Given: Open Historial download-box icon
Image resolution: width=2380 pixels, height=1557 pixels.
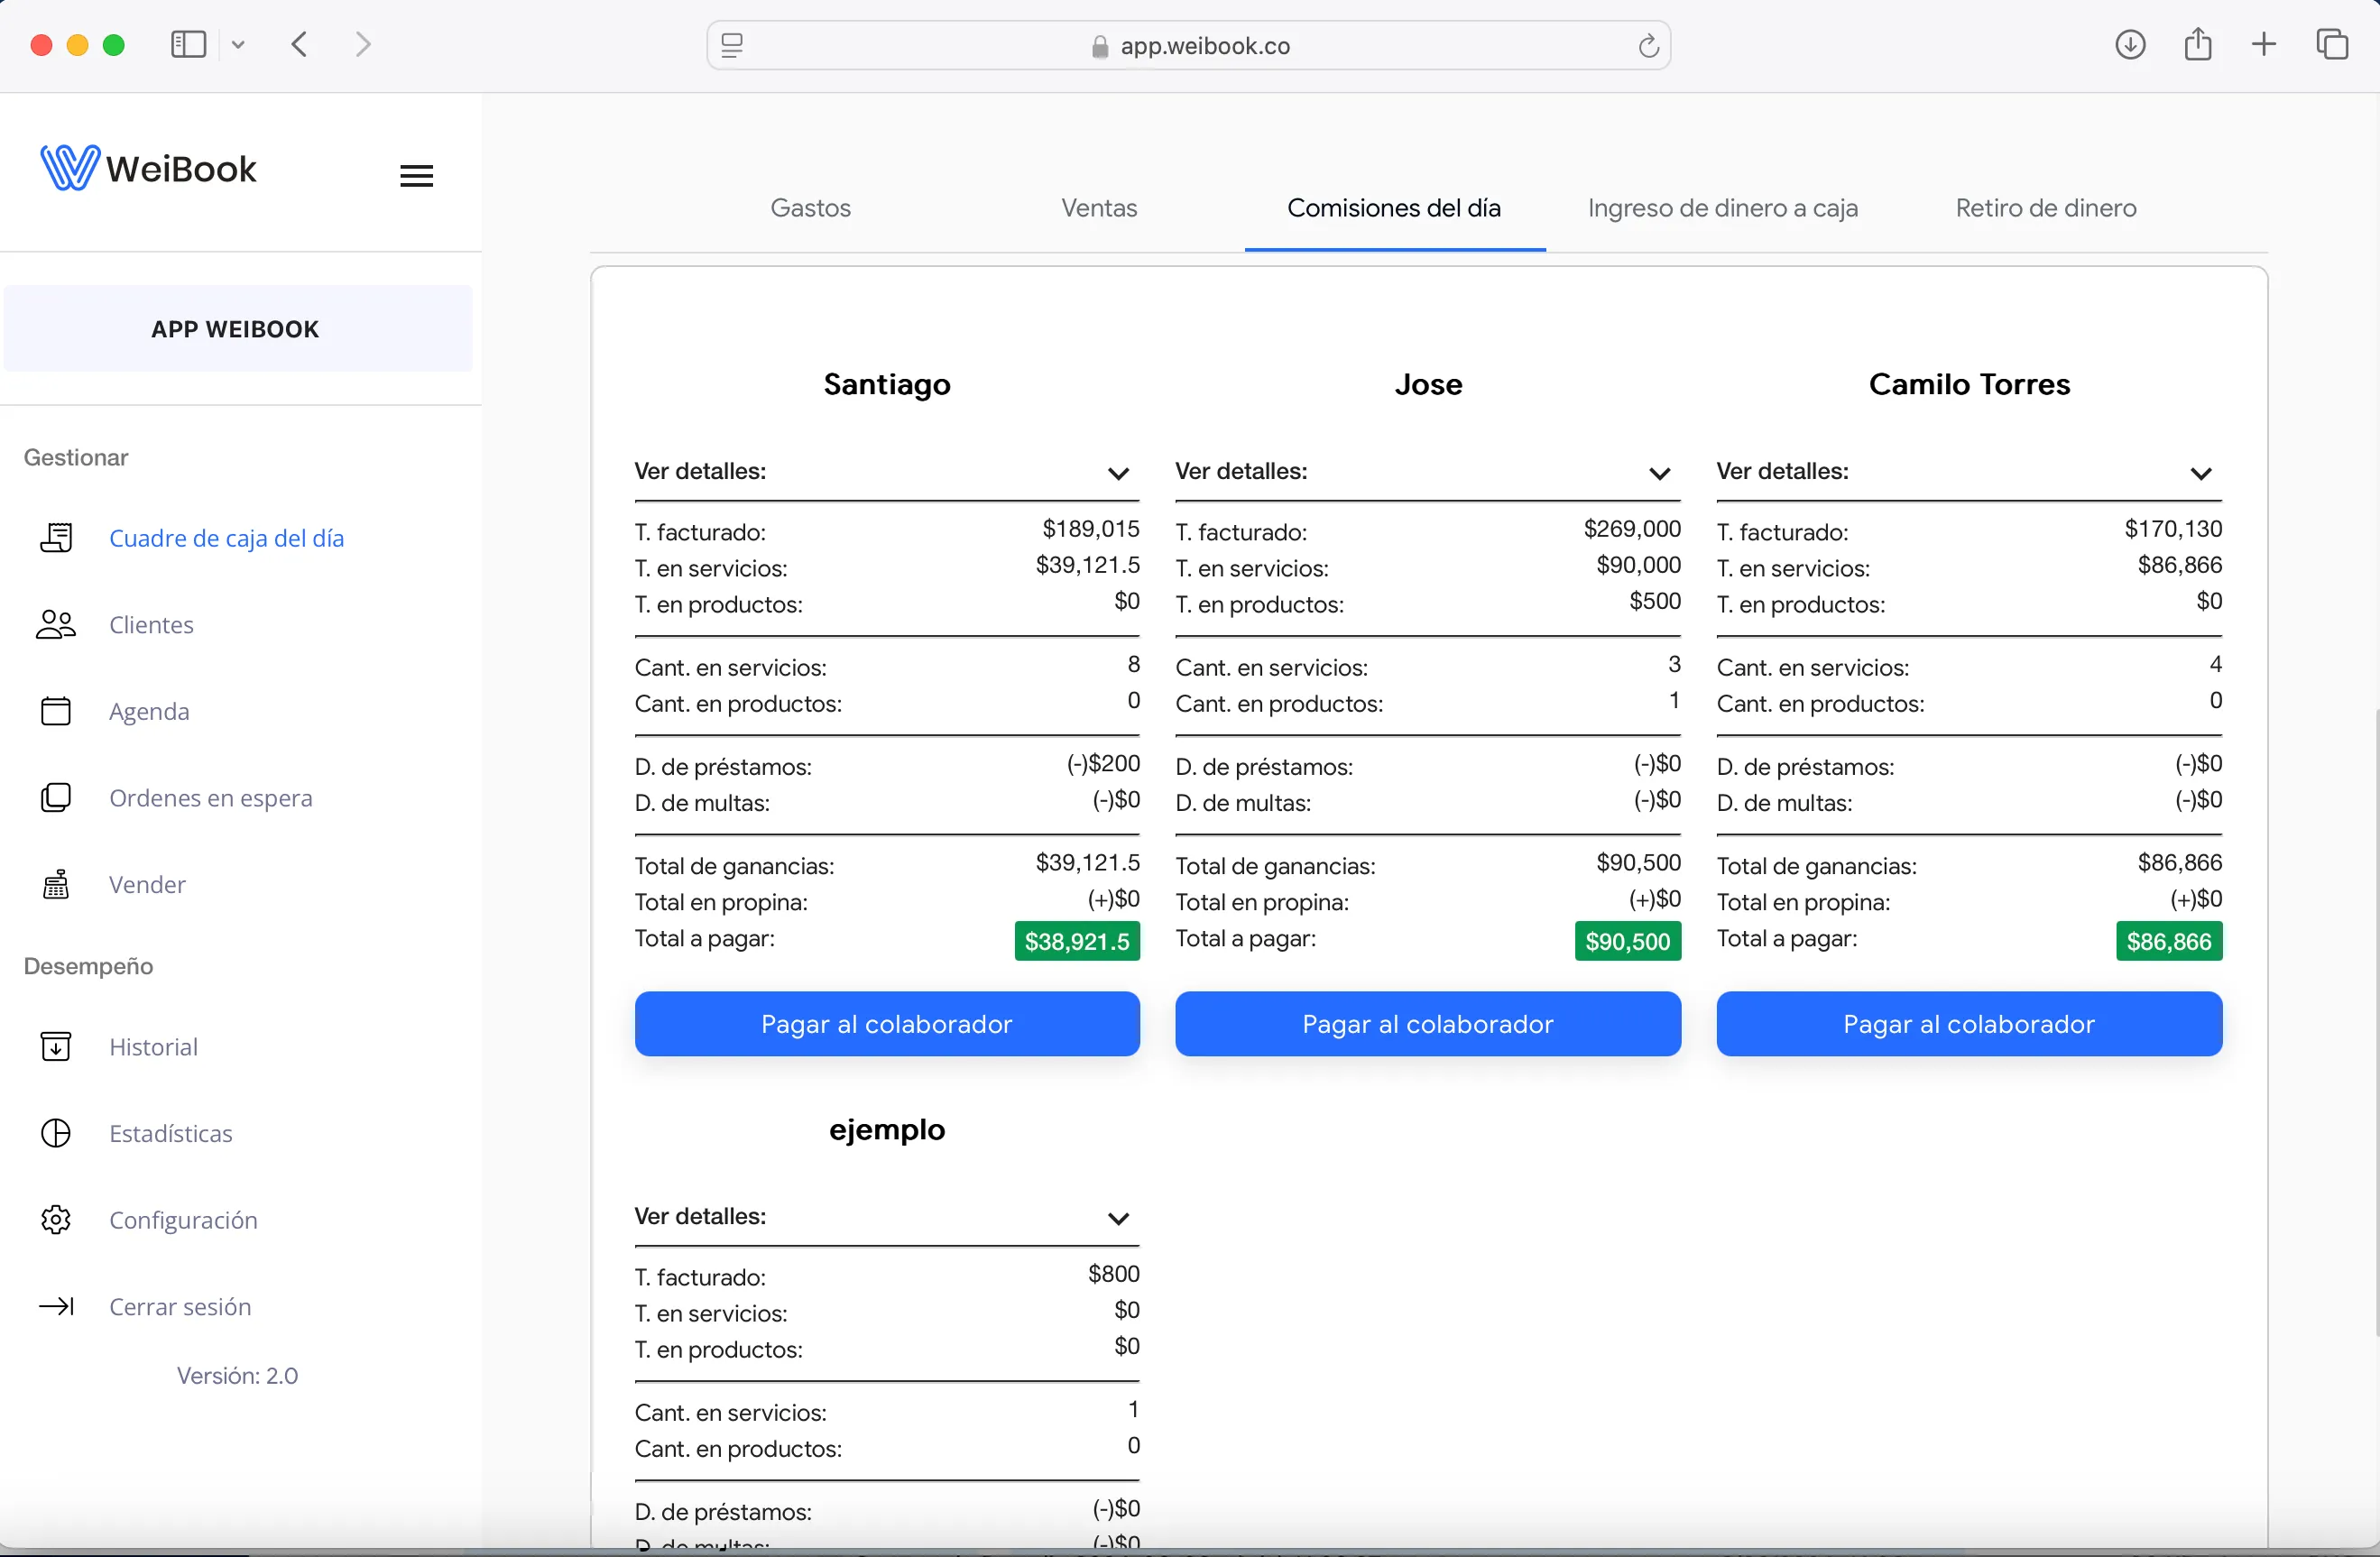Looking at the screenshot, I should click(56, 1047).
